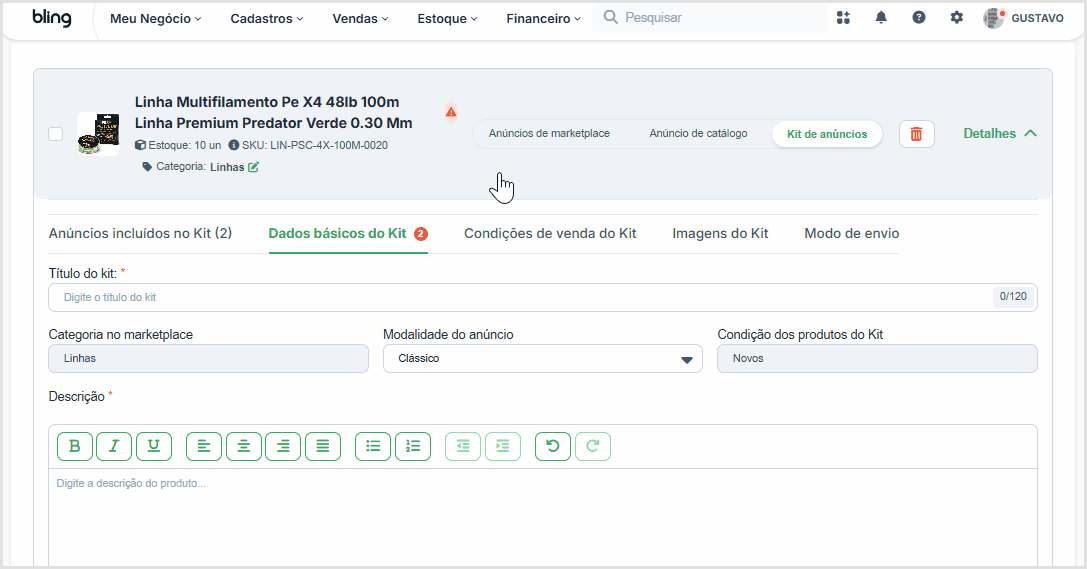Undo the last edit
The height and width of the screenshot is (569, 1087).
[x=553, y=446]
